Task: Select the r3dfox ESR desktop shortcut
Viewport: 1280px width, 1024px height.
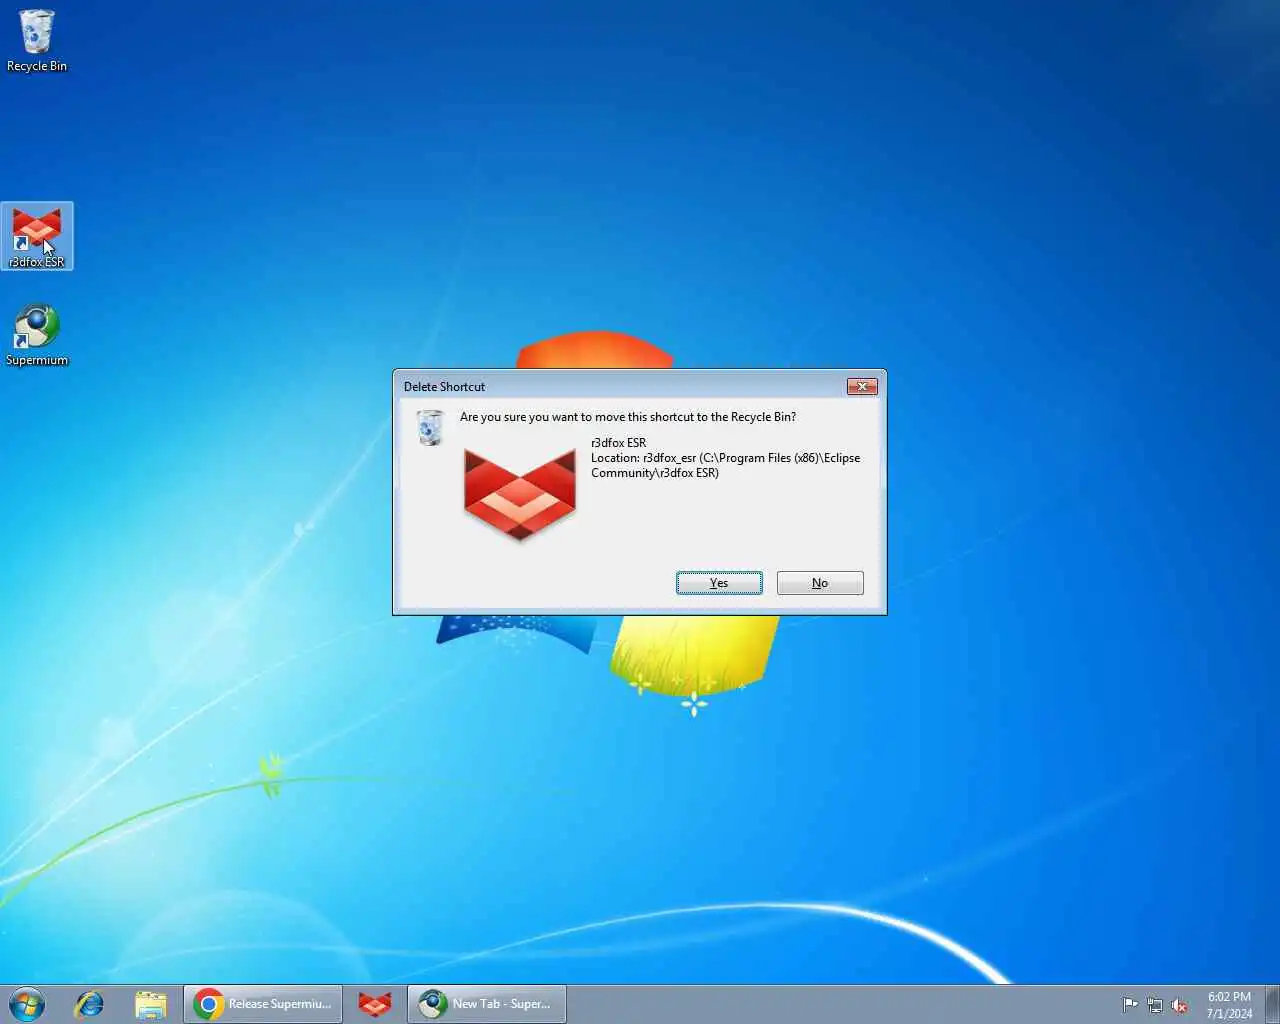Action: click(x=37, y=237)
